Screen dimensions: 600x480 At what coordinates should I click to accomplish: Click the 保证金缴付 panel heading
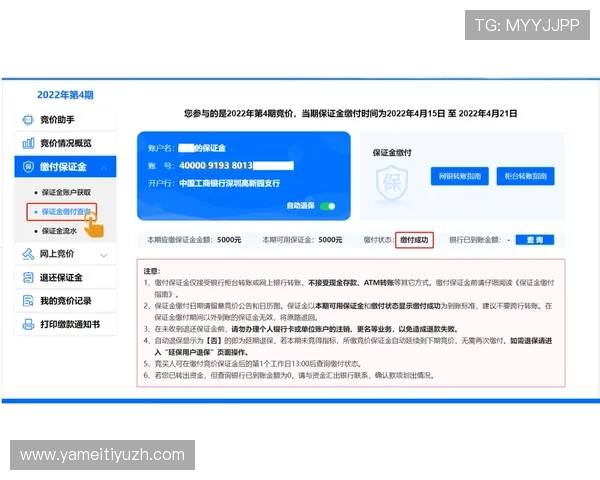pos(392,153)
